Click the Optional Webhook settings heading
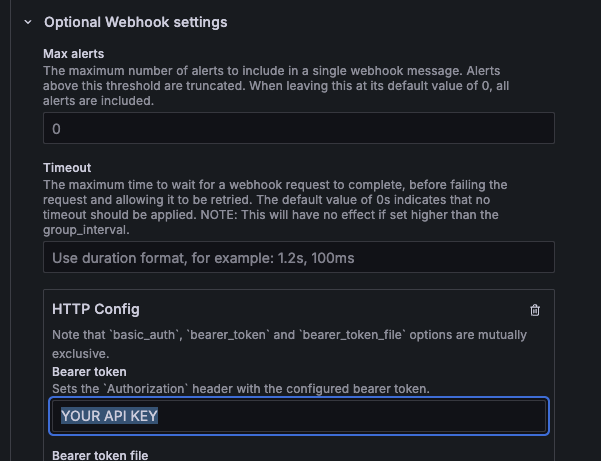This screenshot has width=601, height=461. [x=136, y=22]
